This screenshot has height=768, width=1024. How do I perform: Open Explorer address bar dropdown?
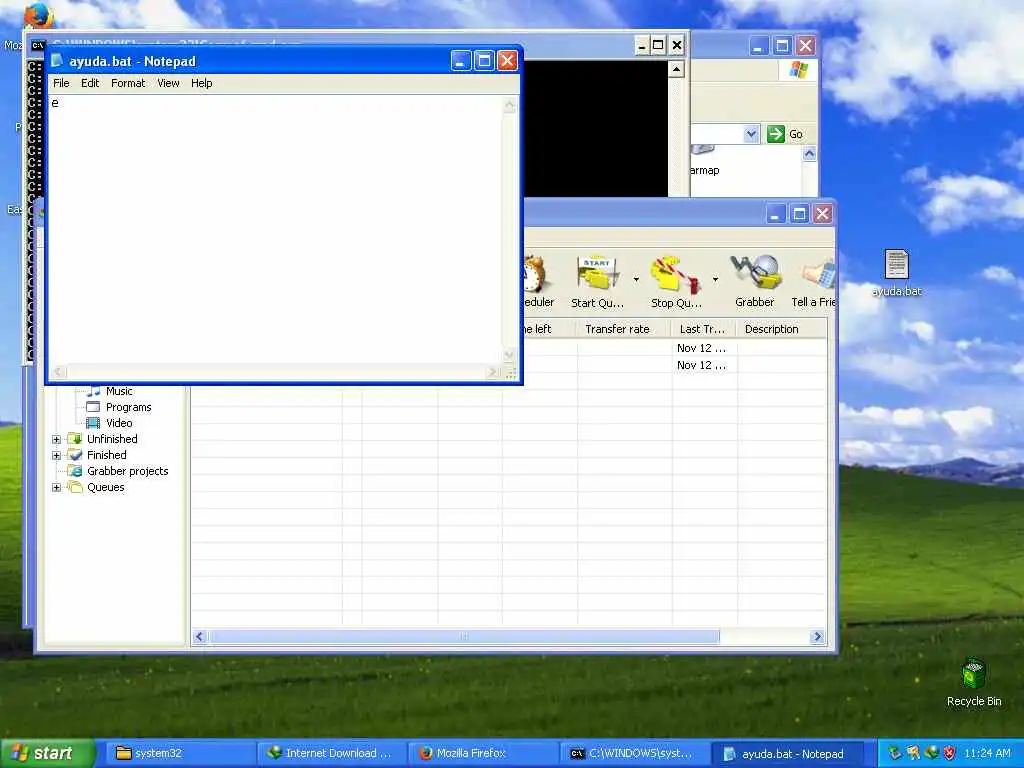click(751, 134)
